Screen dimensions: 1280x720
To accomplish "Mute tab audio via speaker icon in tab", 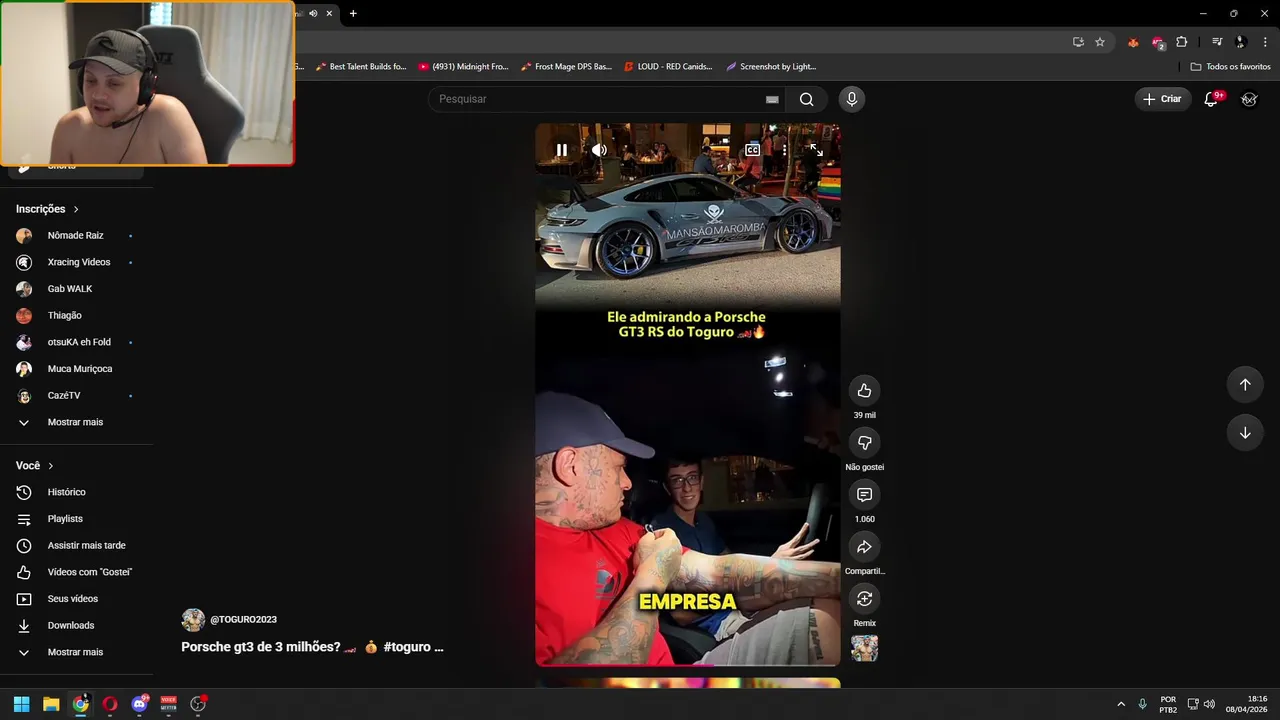I will [313, 14].
